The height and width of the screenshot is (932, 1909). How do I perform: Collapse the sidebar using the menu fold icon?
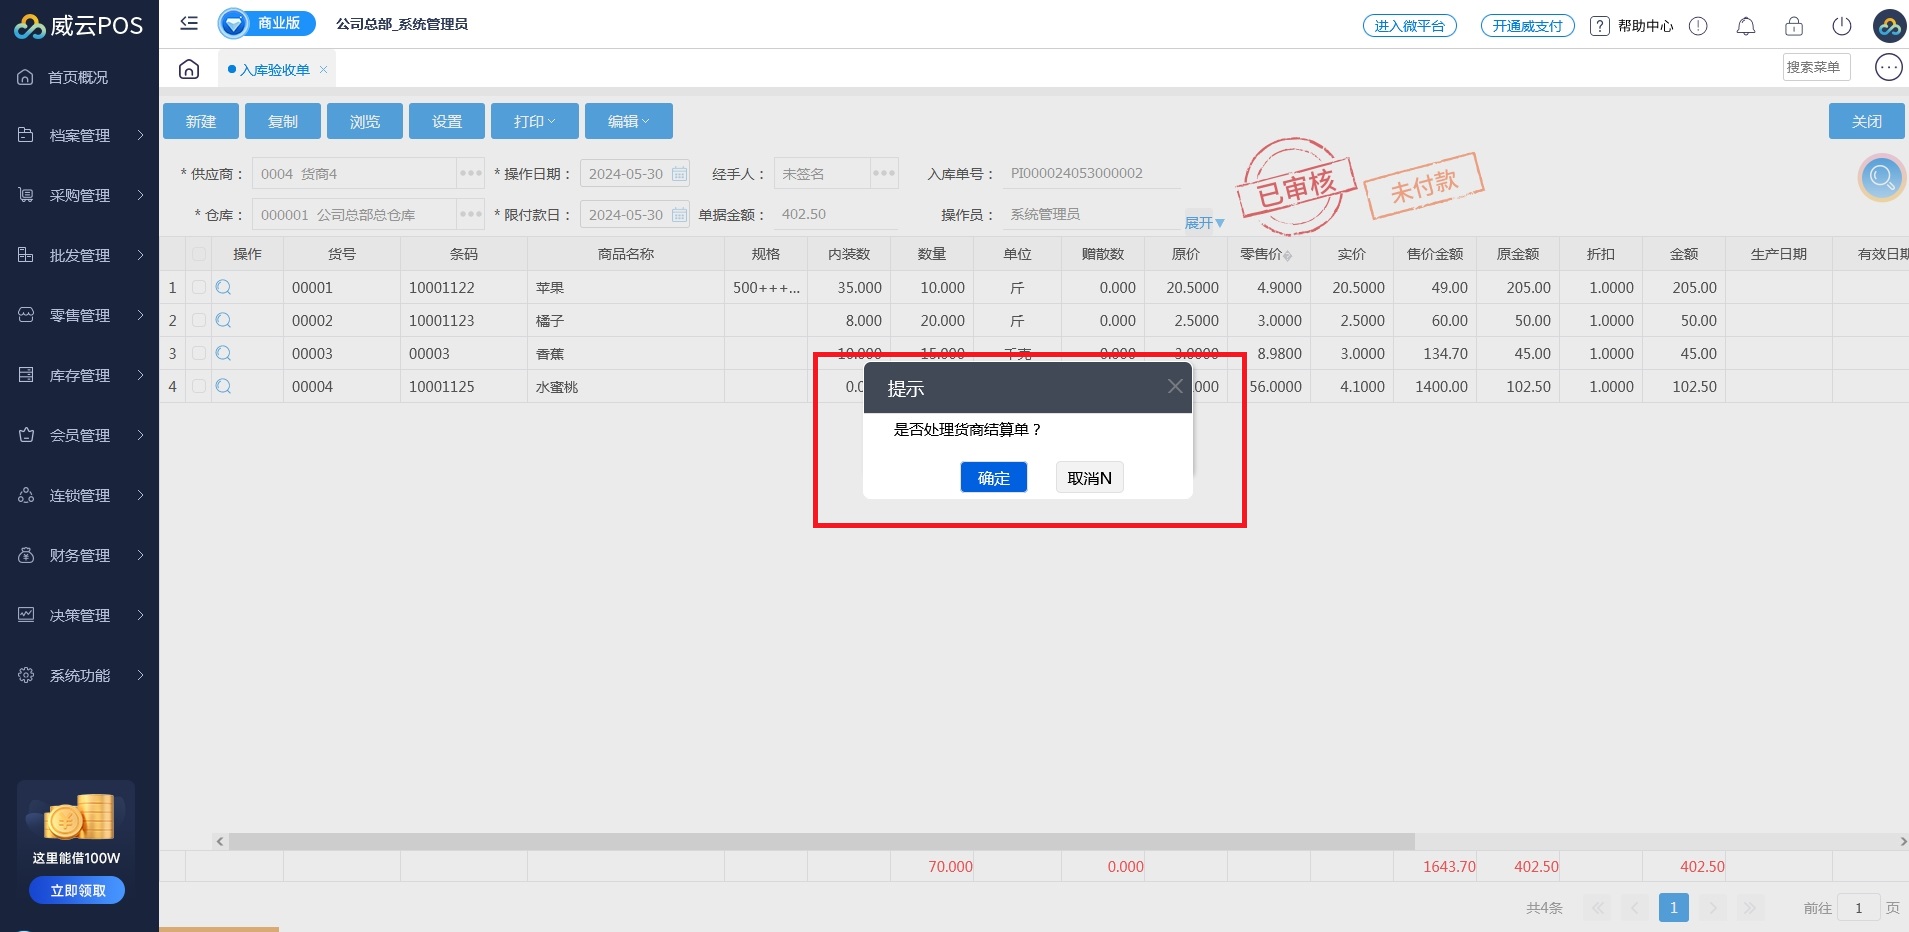[189, 23]
